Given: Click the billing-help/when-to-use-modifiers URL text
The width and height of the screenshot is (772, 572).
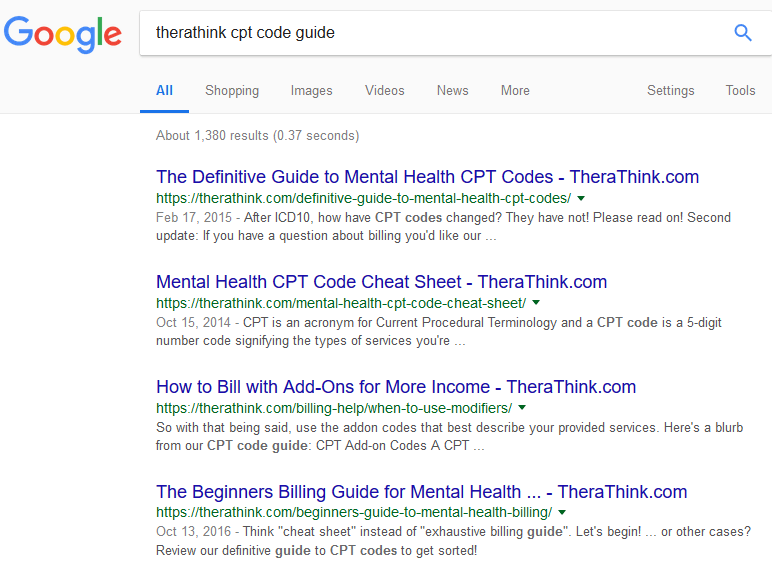Looking at the screenshot, I should (334, 408).
